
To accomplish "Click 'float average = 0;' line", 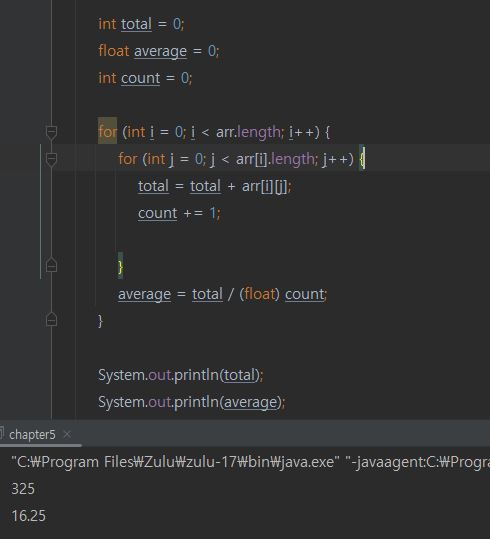I will click(159, 51).
